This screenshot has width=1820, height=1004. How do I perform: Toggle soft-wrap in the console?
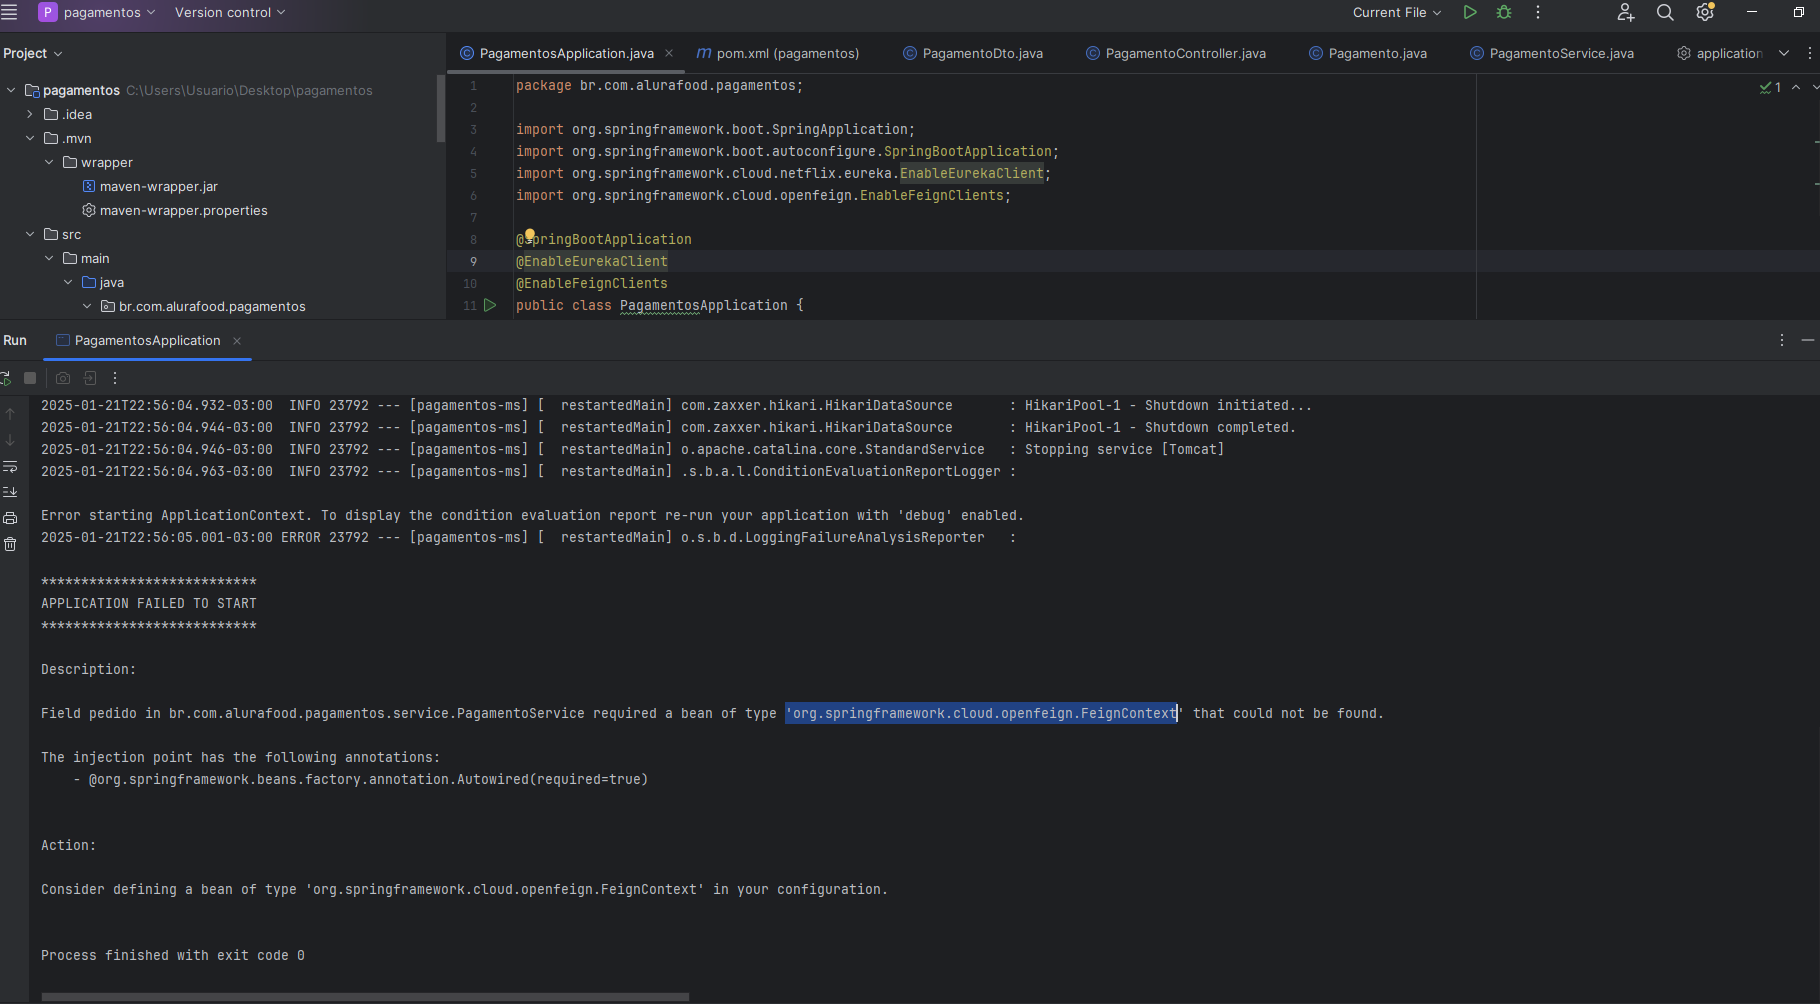click(10, 466)
